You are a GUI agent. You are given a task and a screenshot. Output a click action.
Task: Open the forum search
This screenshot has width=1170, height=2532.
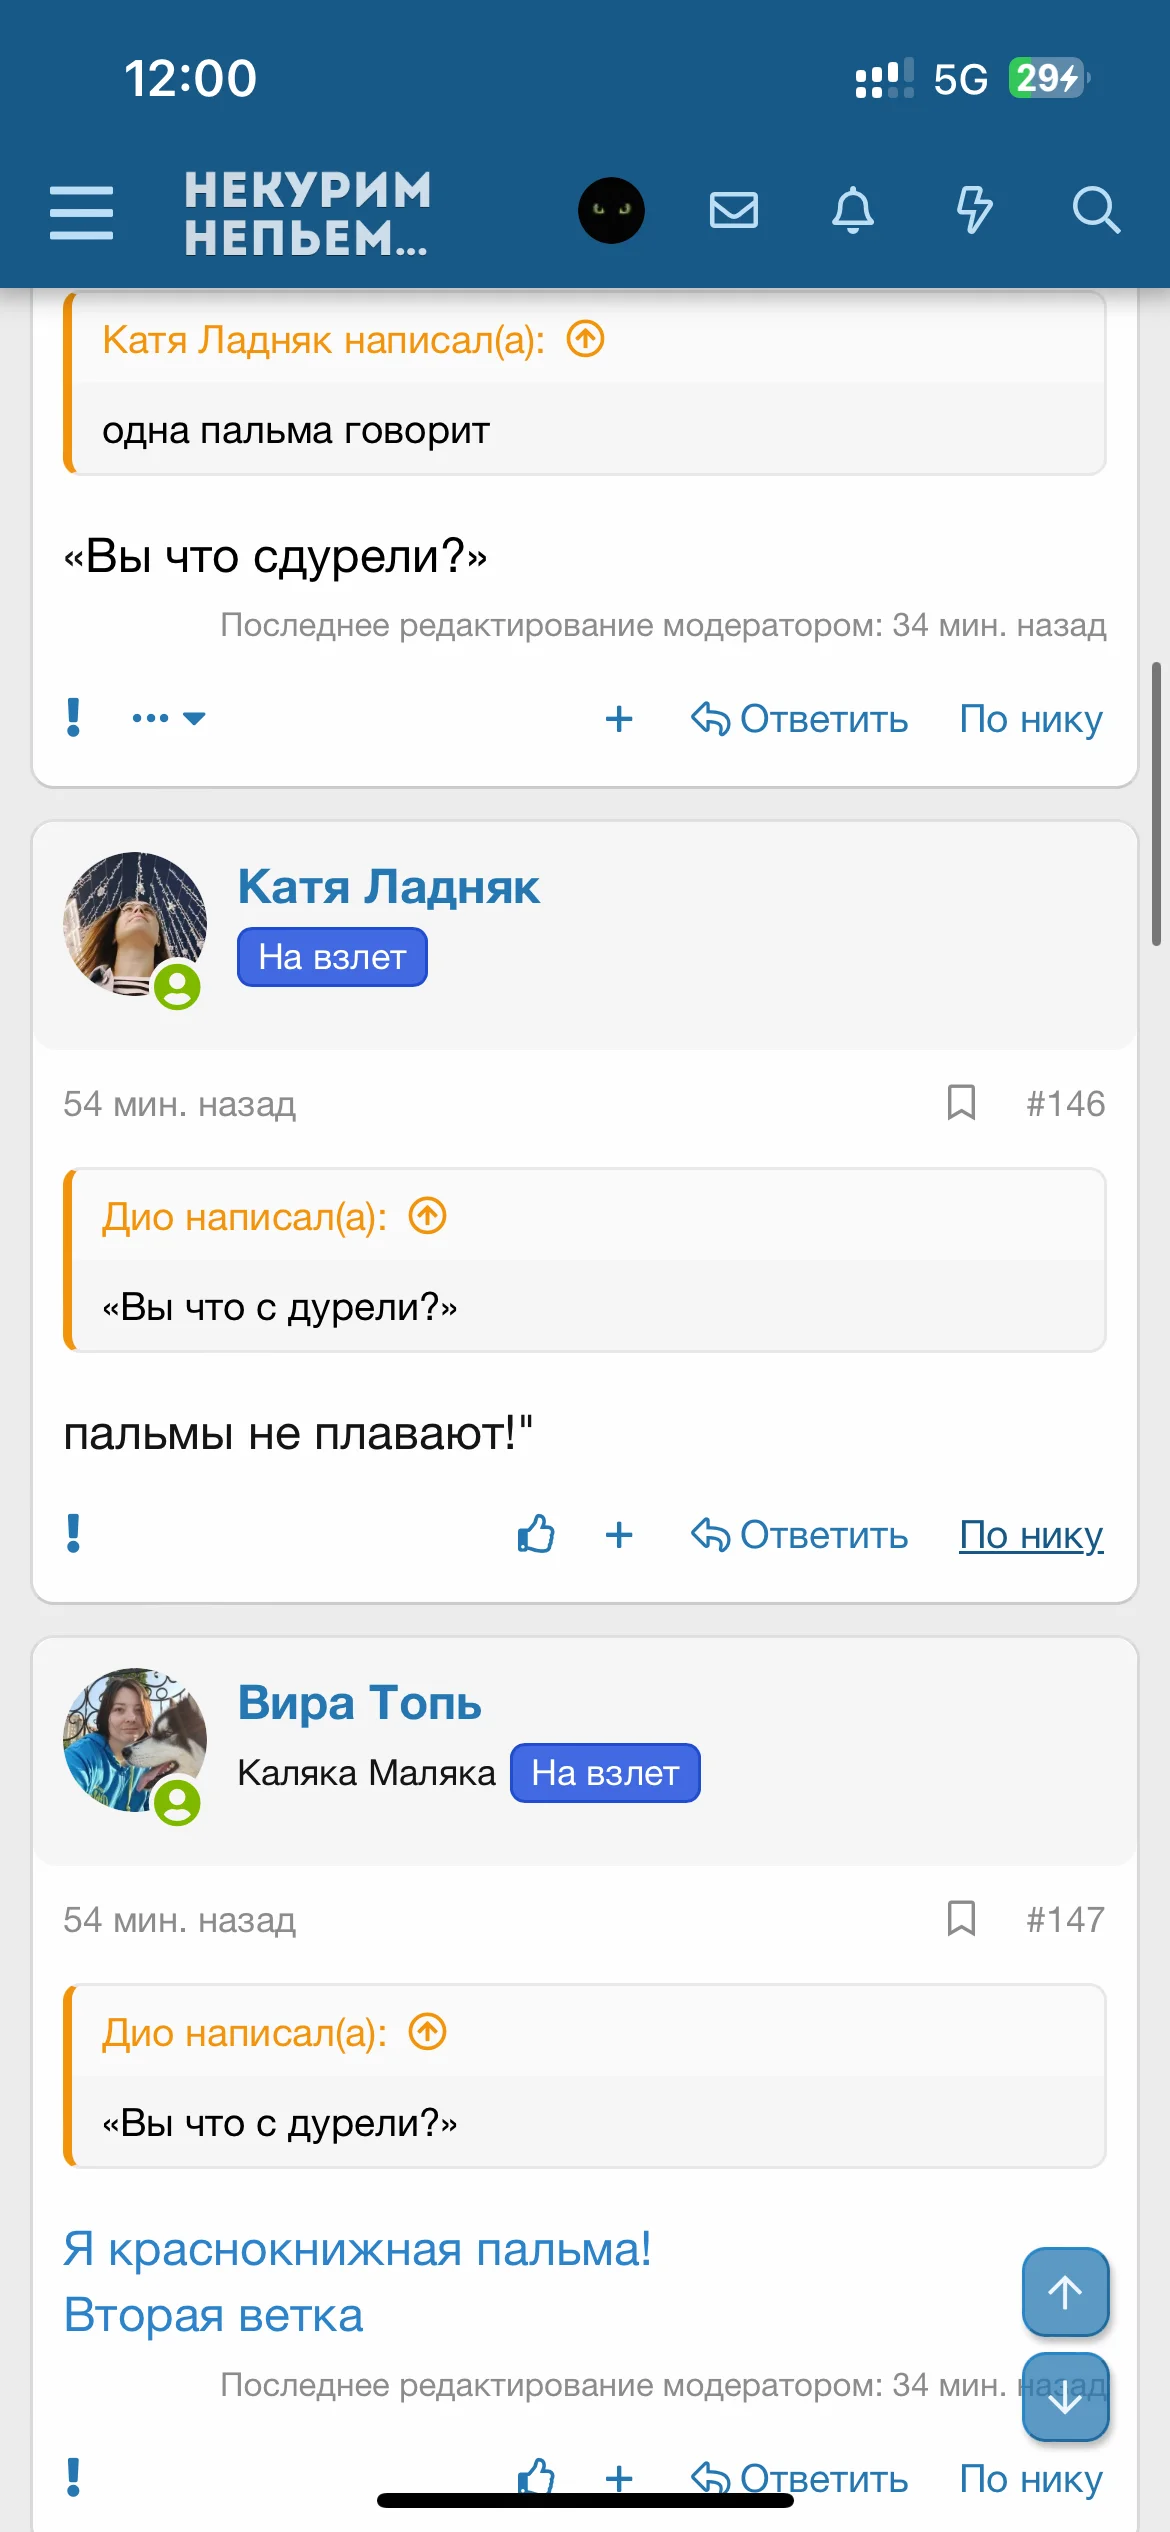pyautogui.click(x=1097, y=210)
